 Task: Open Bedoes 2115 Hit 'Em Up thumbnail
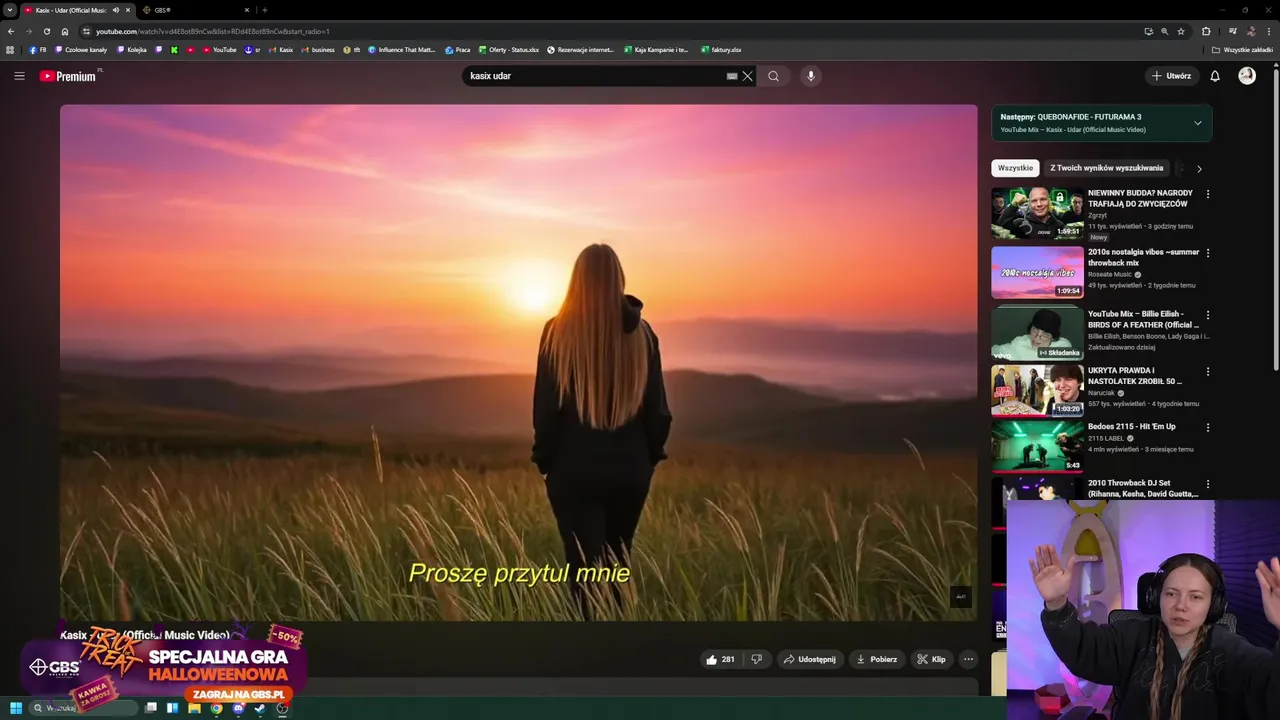(1037, 446)
